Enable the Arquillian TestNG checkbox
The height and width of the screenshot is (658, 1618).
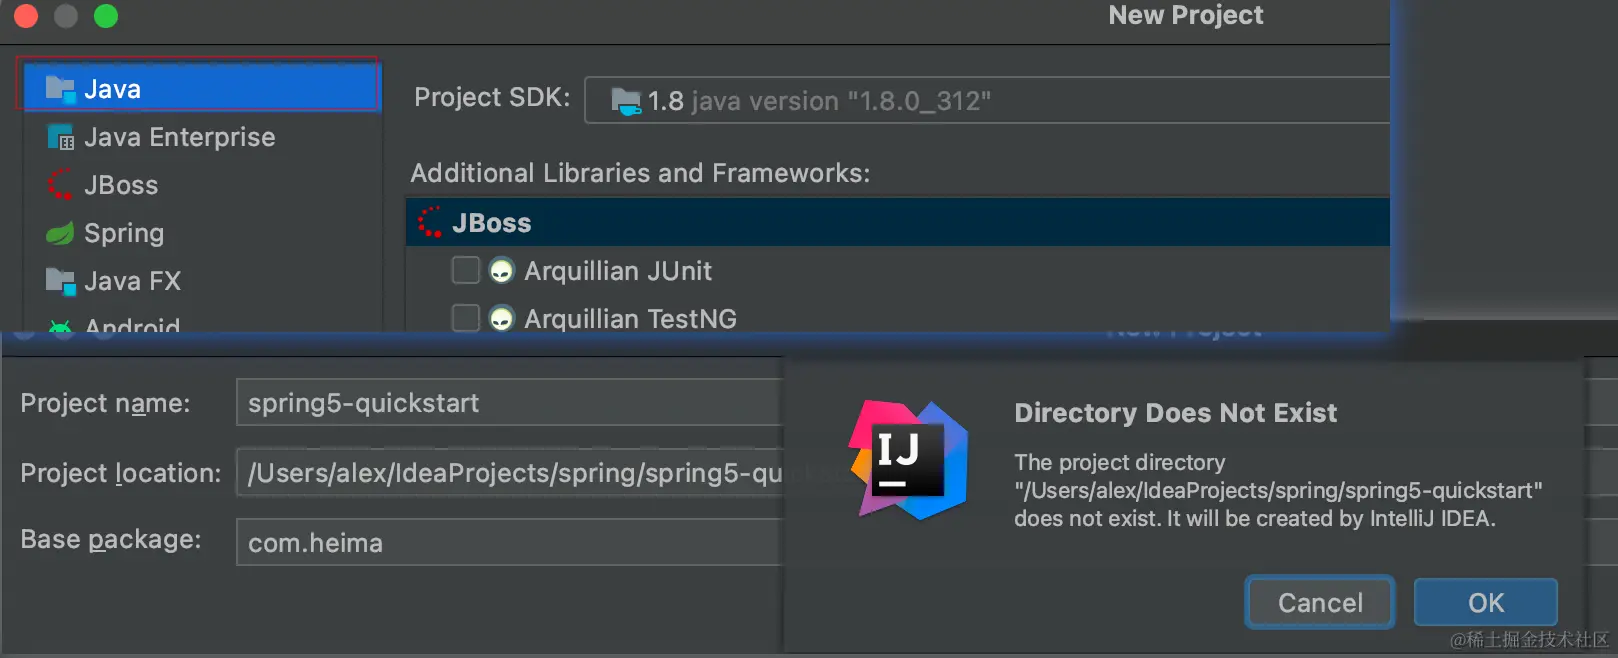click(466, 318)
